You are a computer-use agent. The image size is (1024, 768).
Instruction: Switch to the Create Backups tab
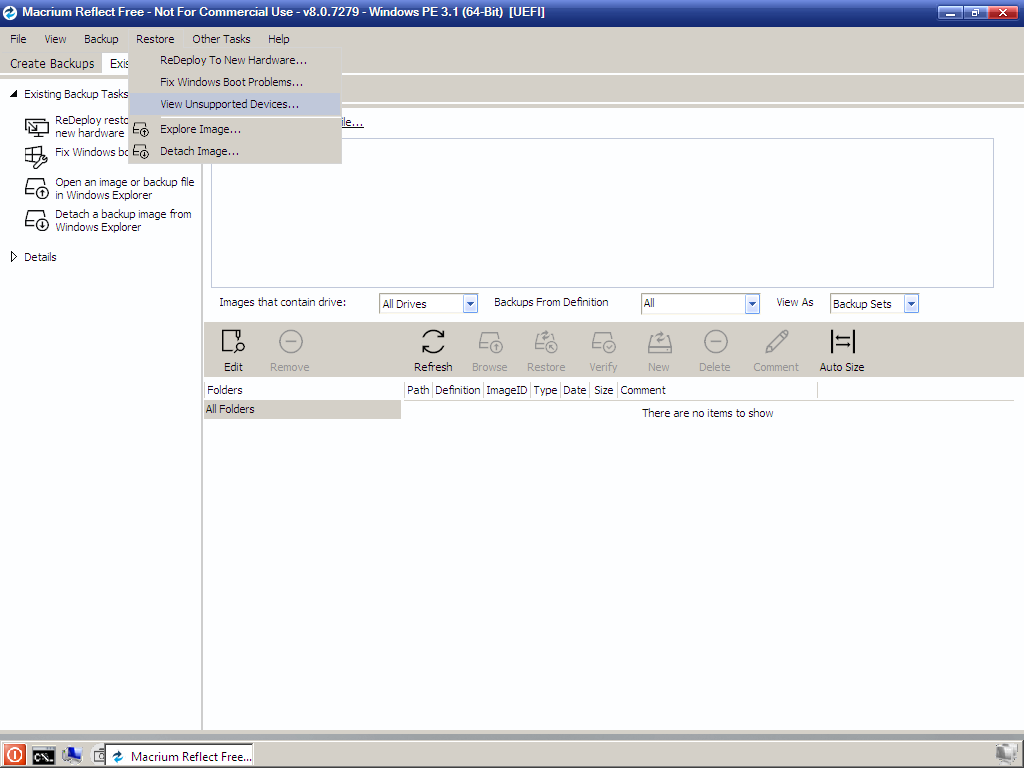pos(52,63)
